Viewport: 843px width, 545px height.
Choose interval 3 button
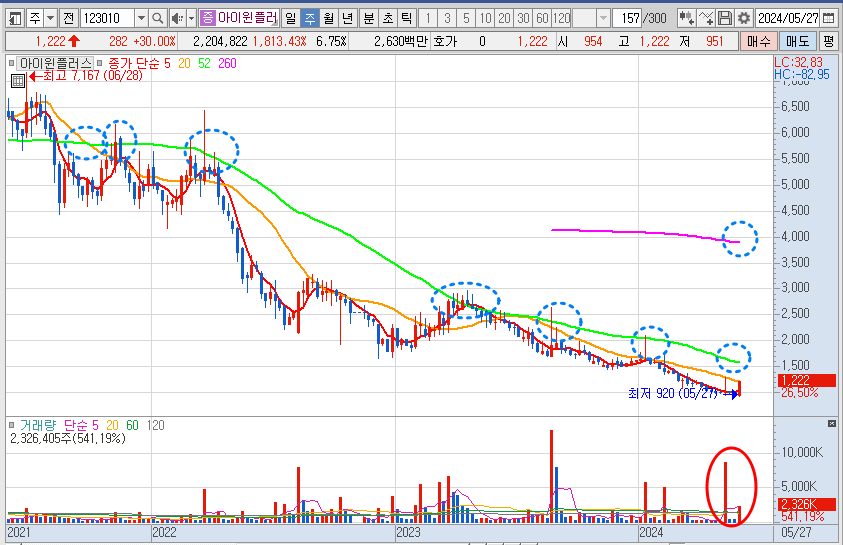(447, 19)
